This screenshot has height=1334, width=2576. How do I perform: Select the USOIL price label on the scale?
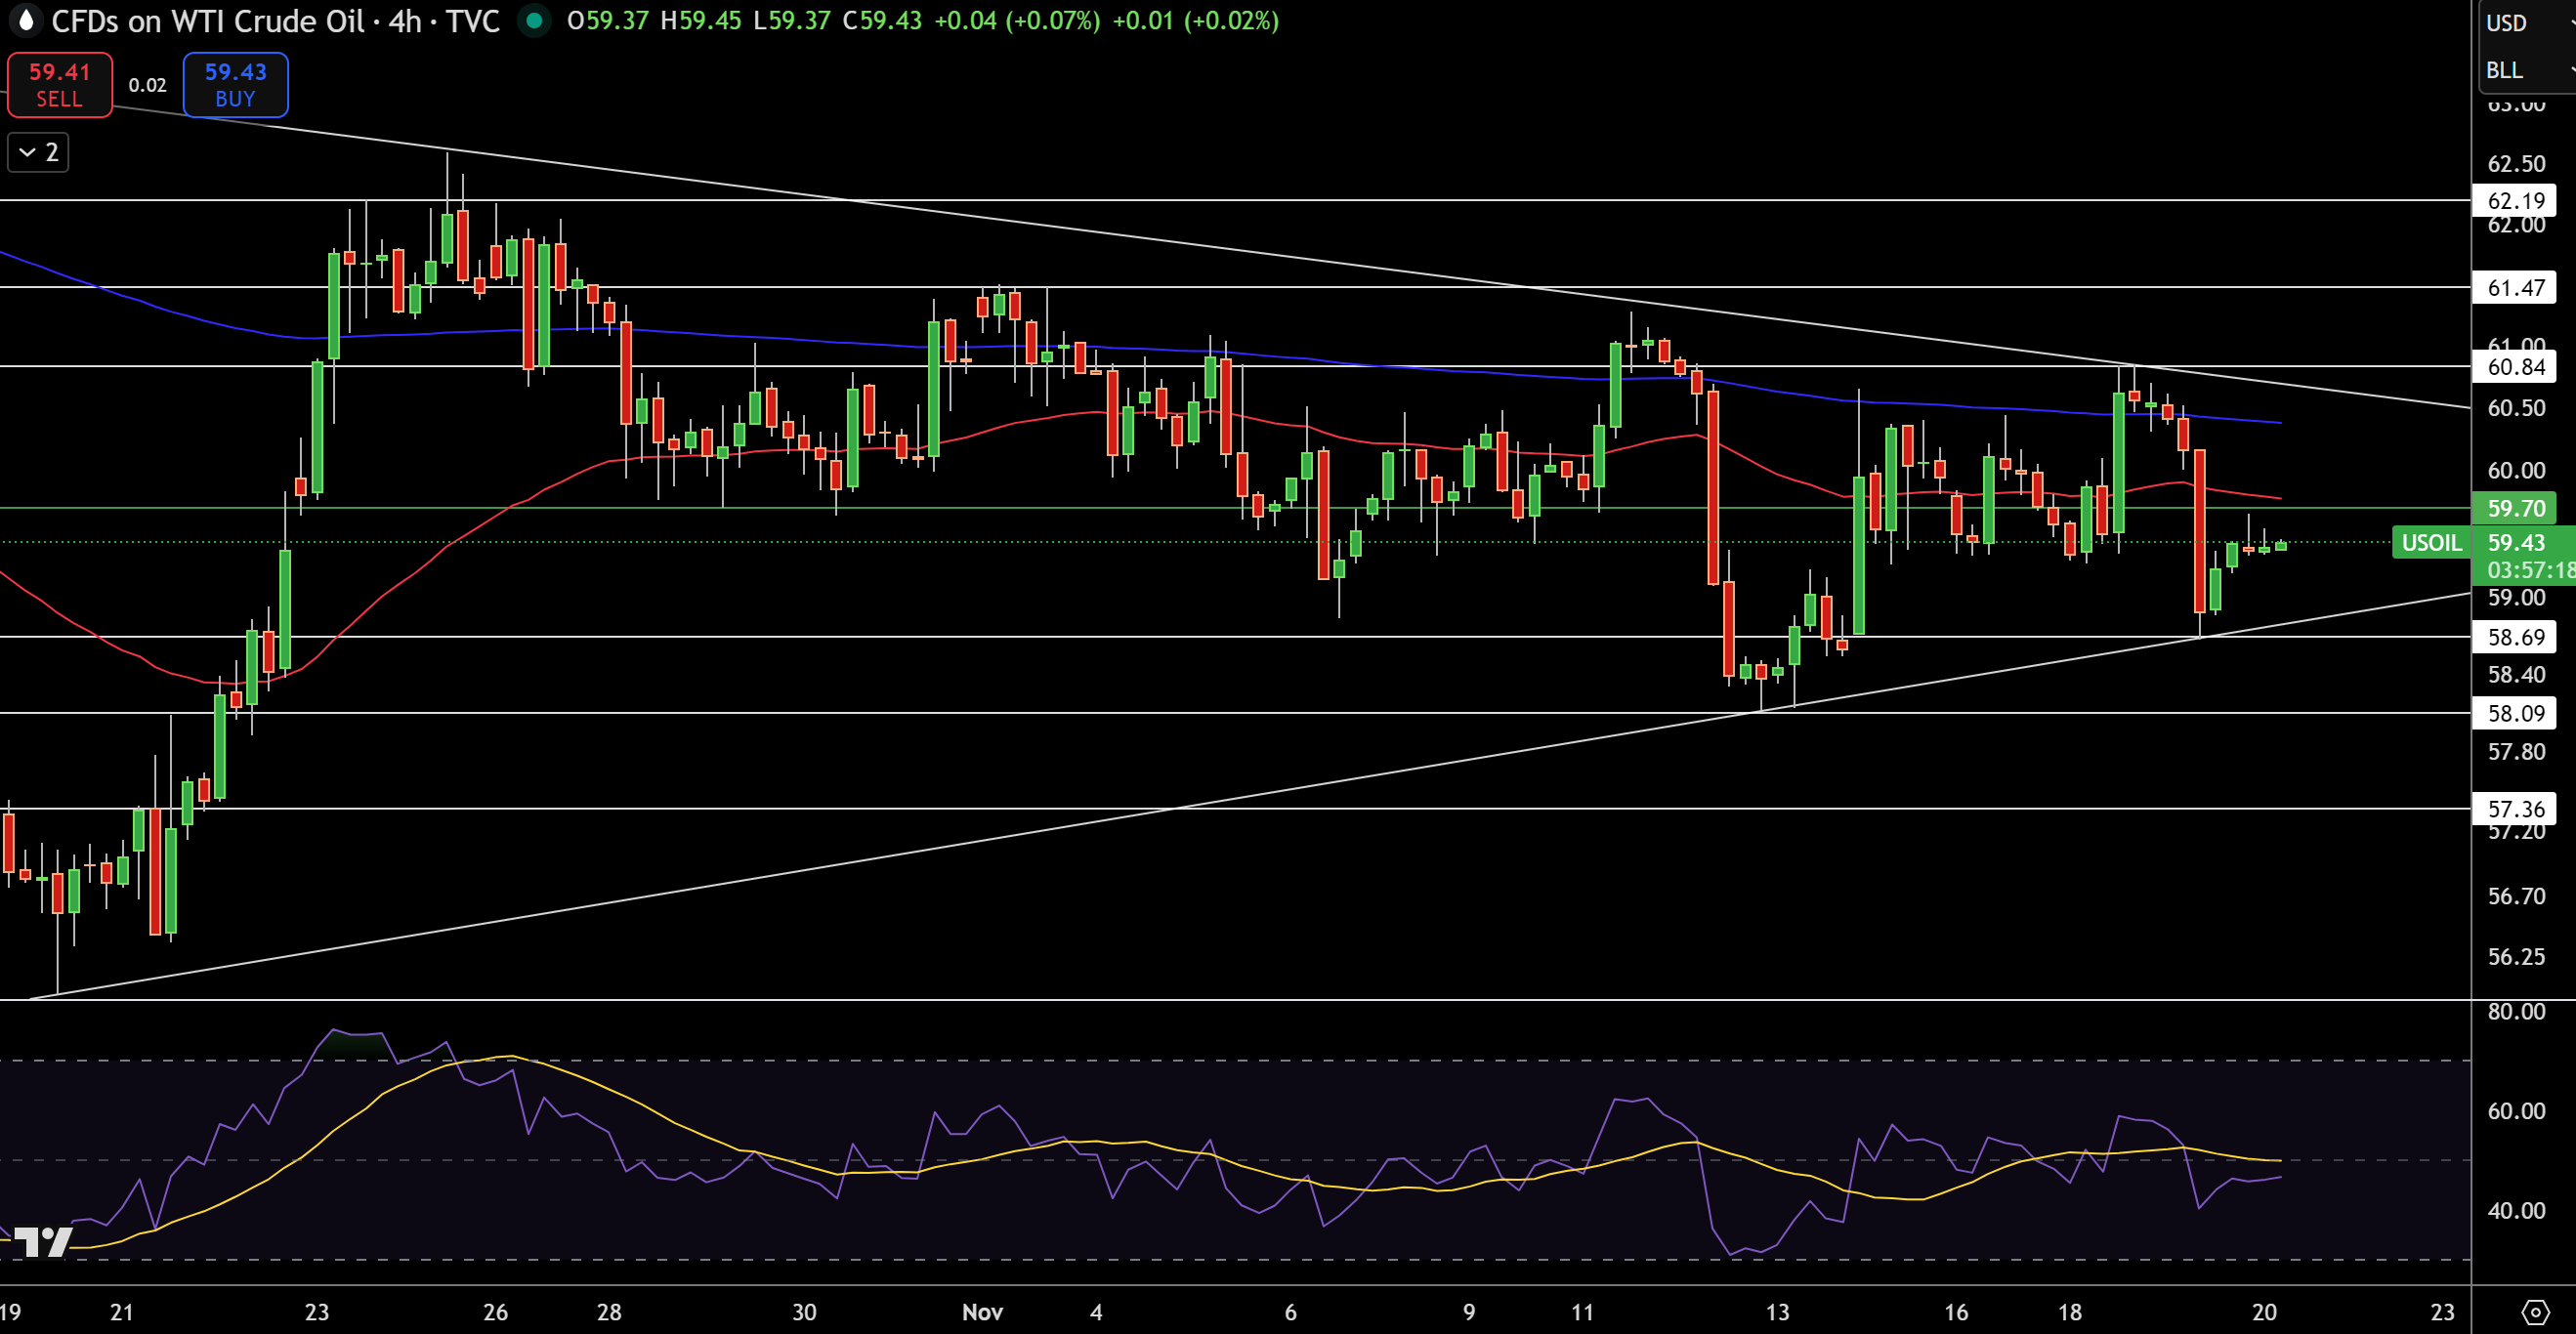(2432, 543)
